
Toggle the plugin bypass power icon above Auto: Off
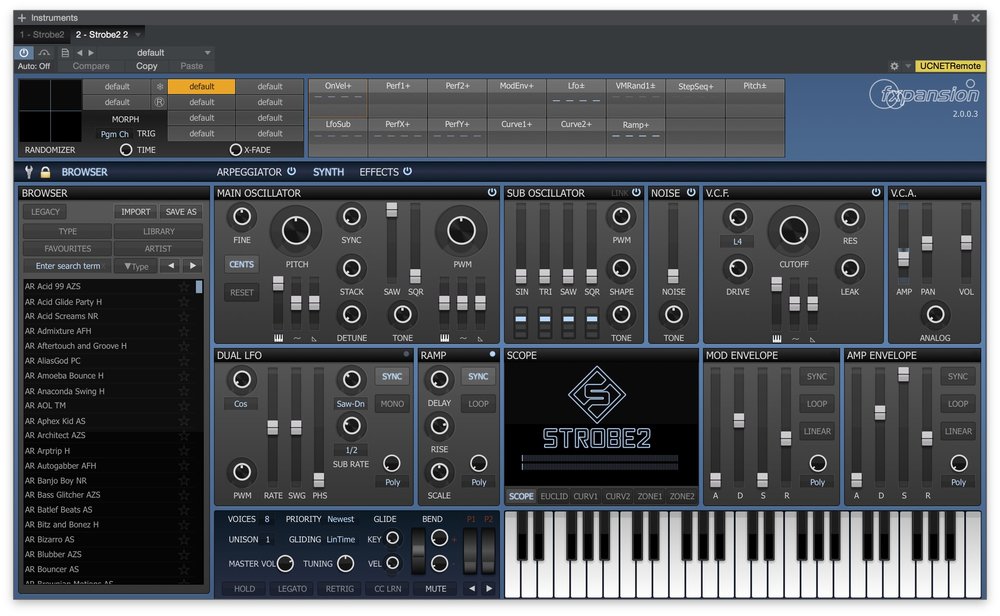point(24,53)
